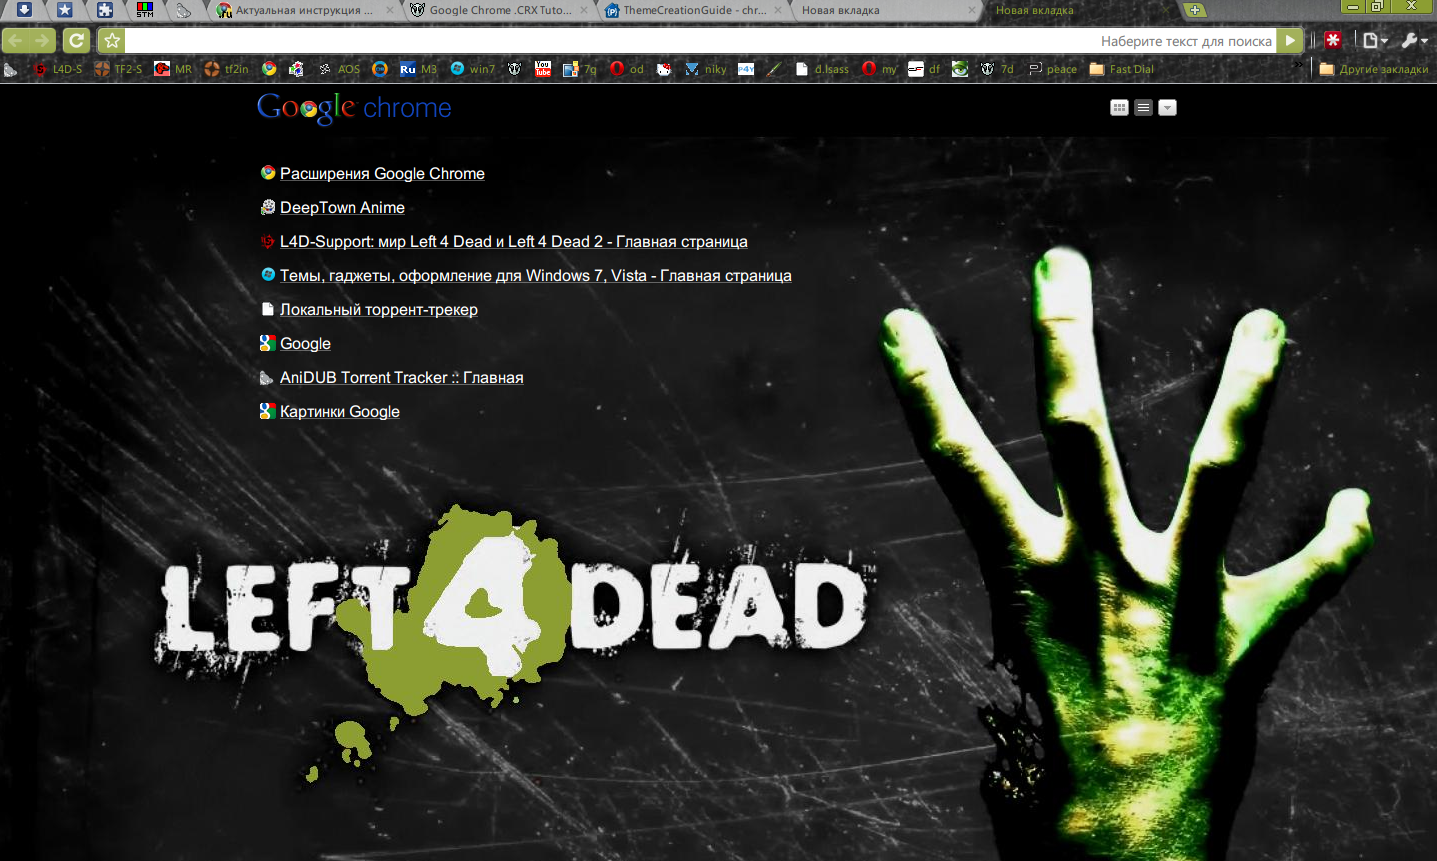The image size is (1437, 861).
Task: Switch to thumbnail grid view
Action: (x=1119, y=107)
